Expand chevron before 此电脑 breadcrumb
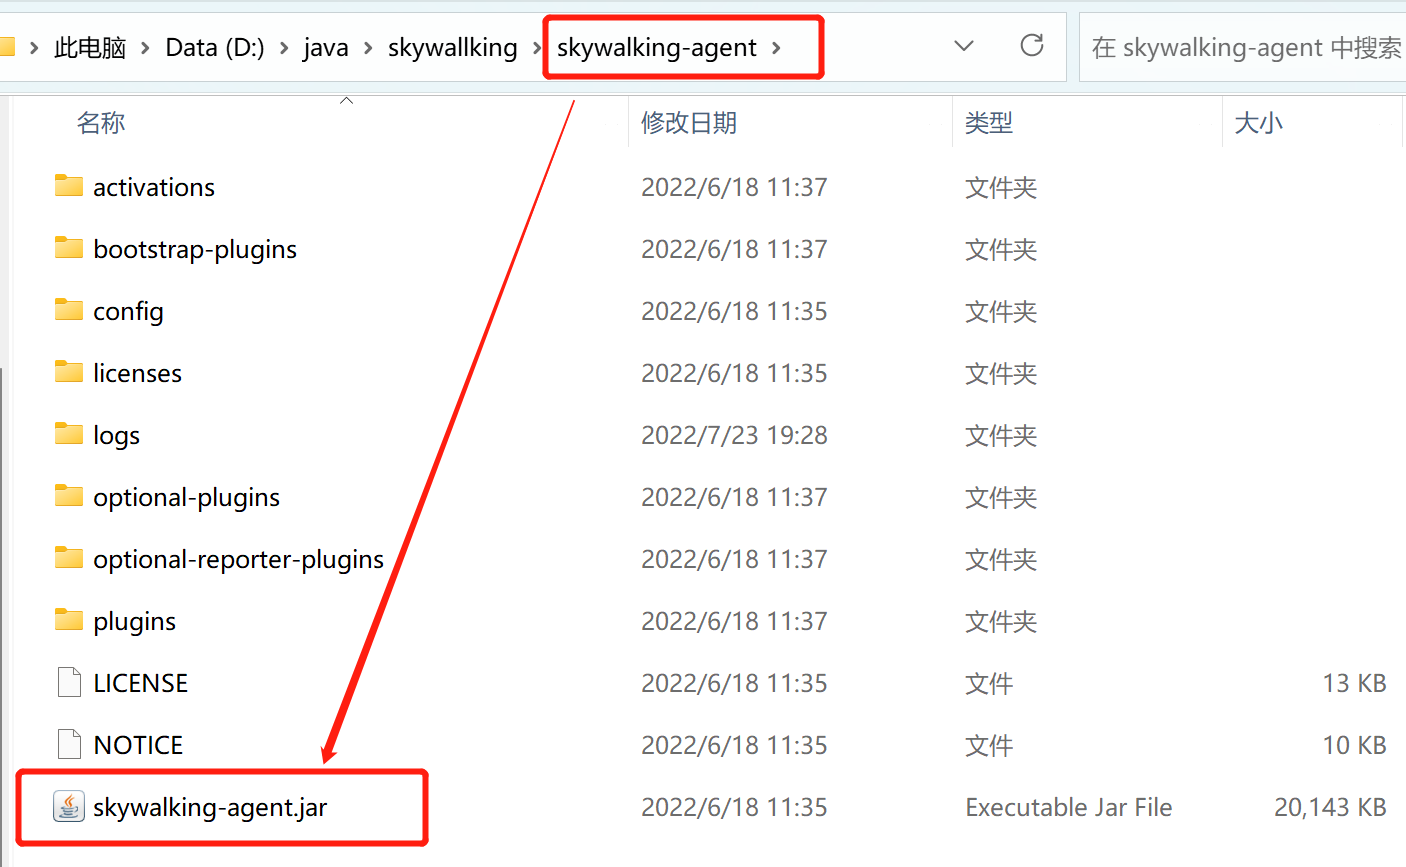 pyautogui.click(x=34, y=47)
